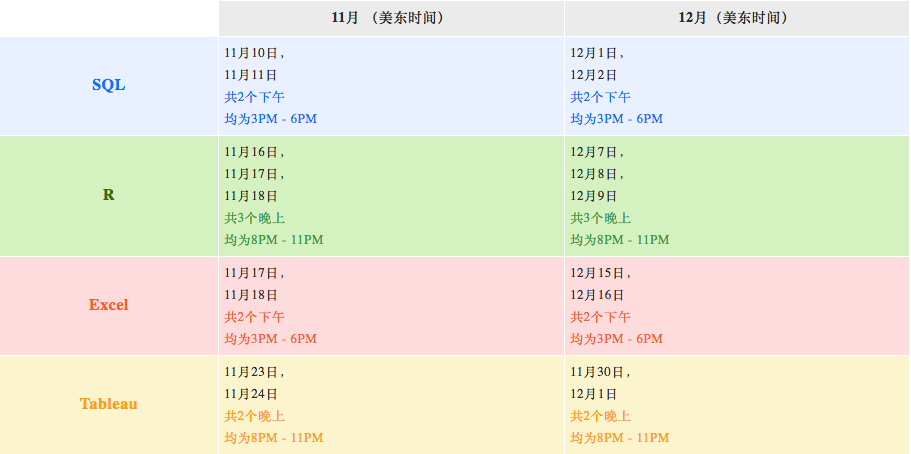Select the Tableau row label
911x454 pixels.
(109, 403)
